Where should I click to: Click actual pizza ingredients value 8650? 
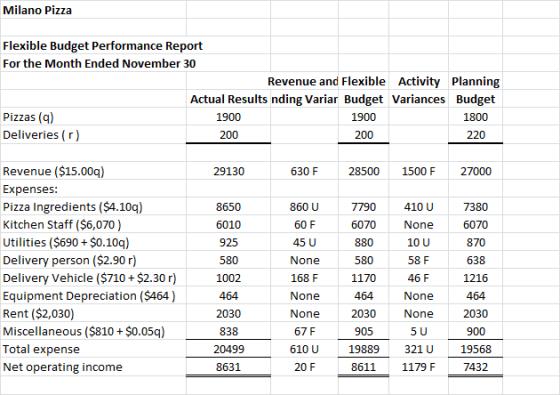tap(229, 207)
